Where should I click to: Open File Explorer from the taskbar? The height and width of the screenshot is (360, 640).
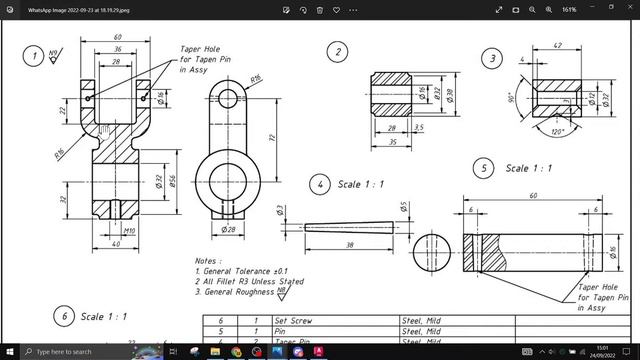[x=215, y=351]
